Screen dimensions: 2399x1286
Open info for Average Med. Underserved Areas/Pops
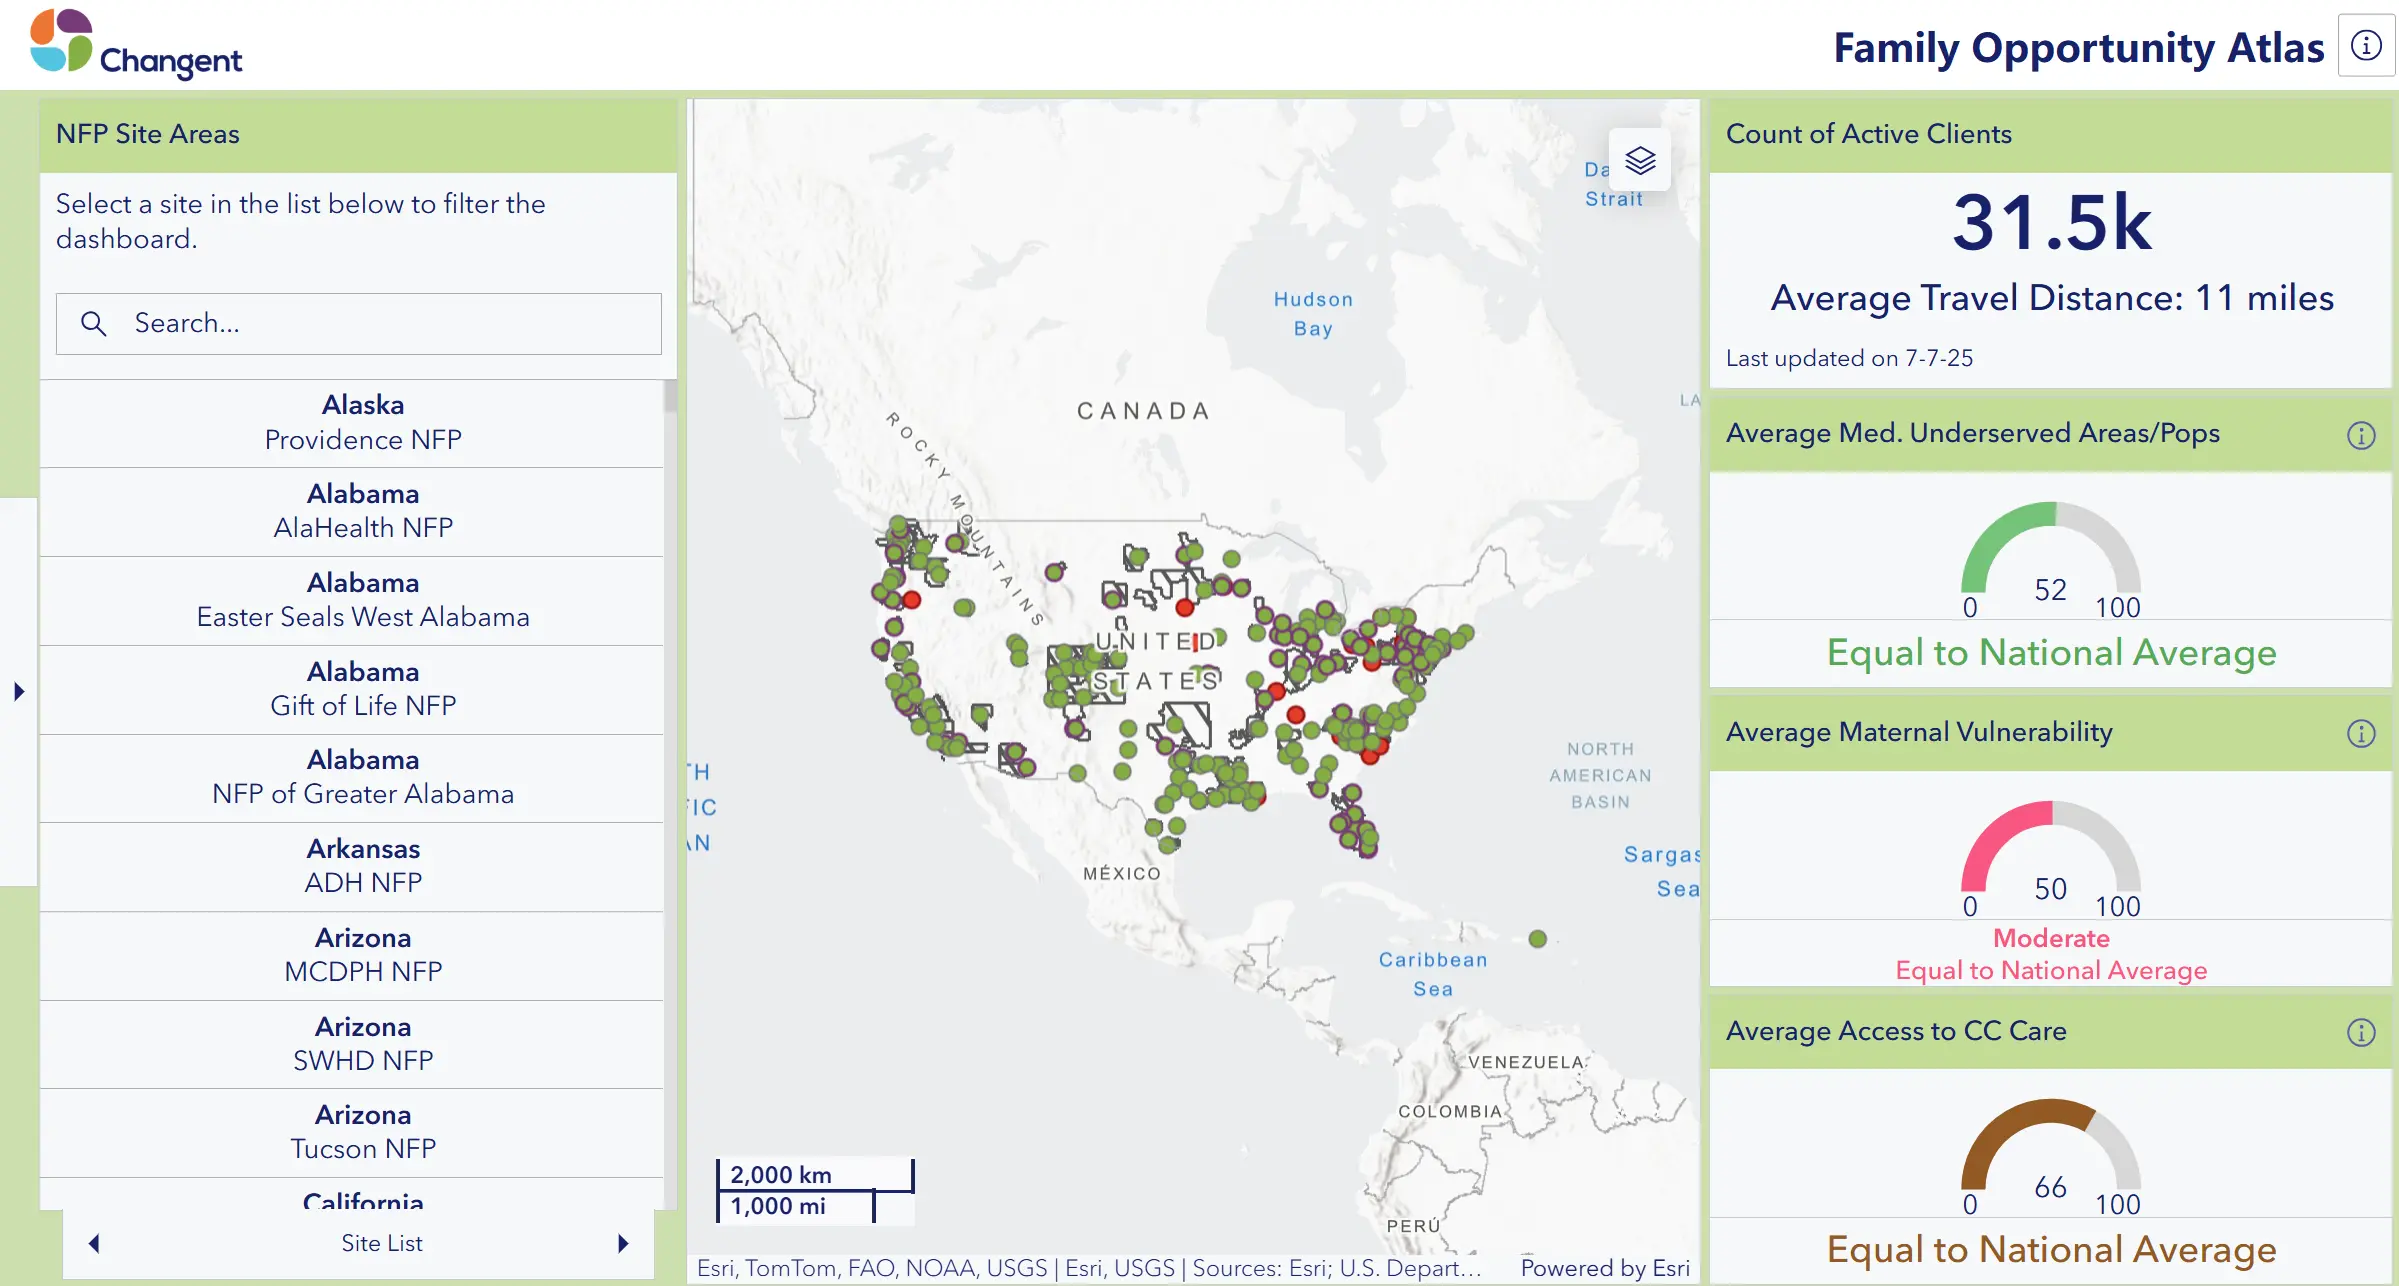tap(2361, 435)
